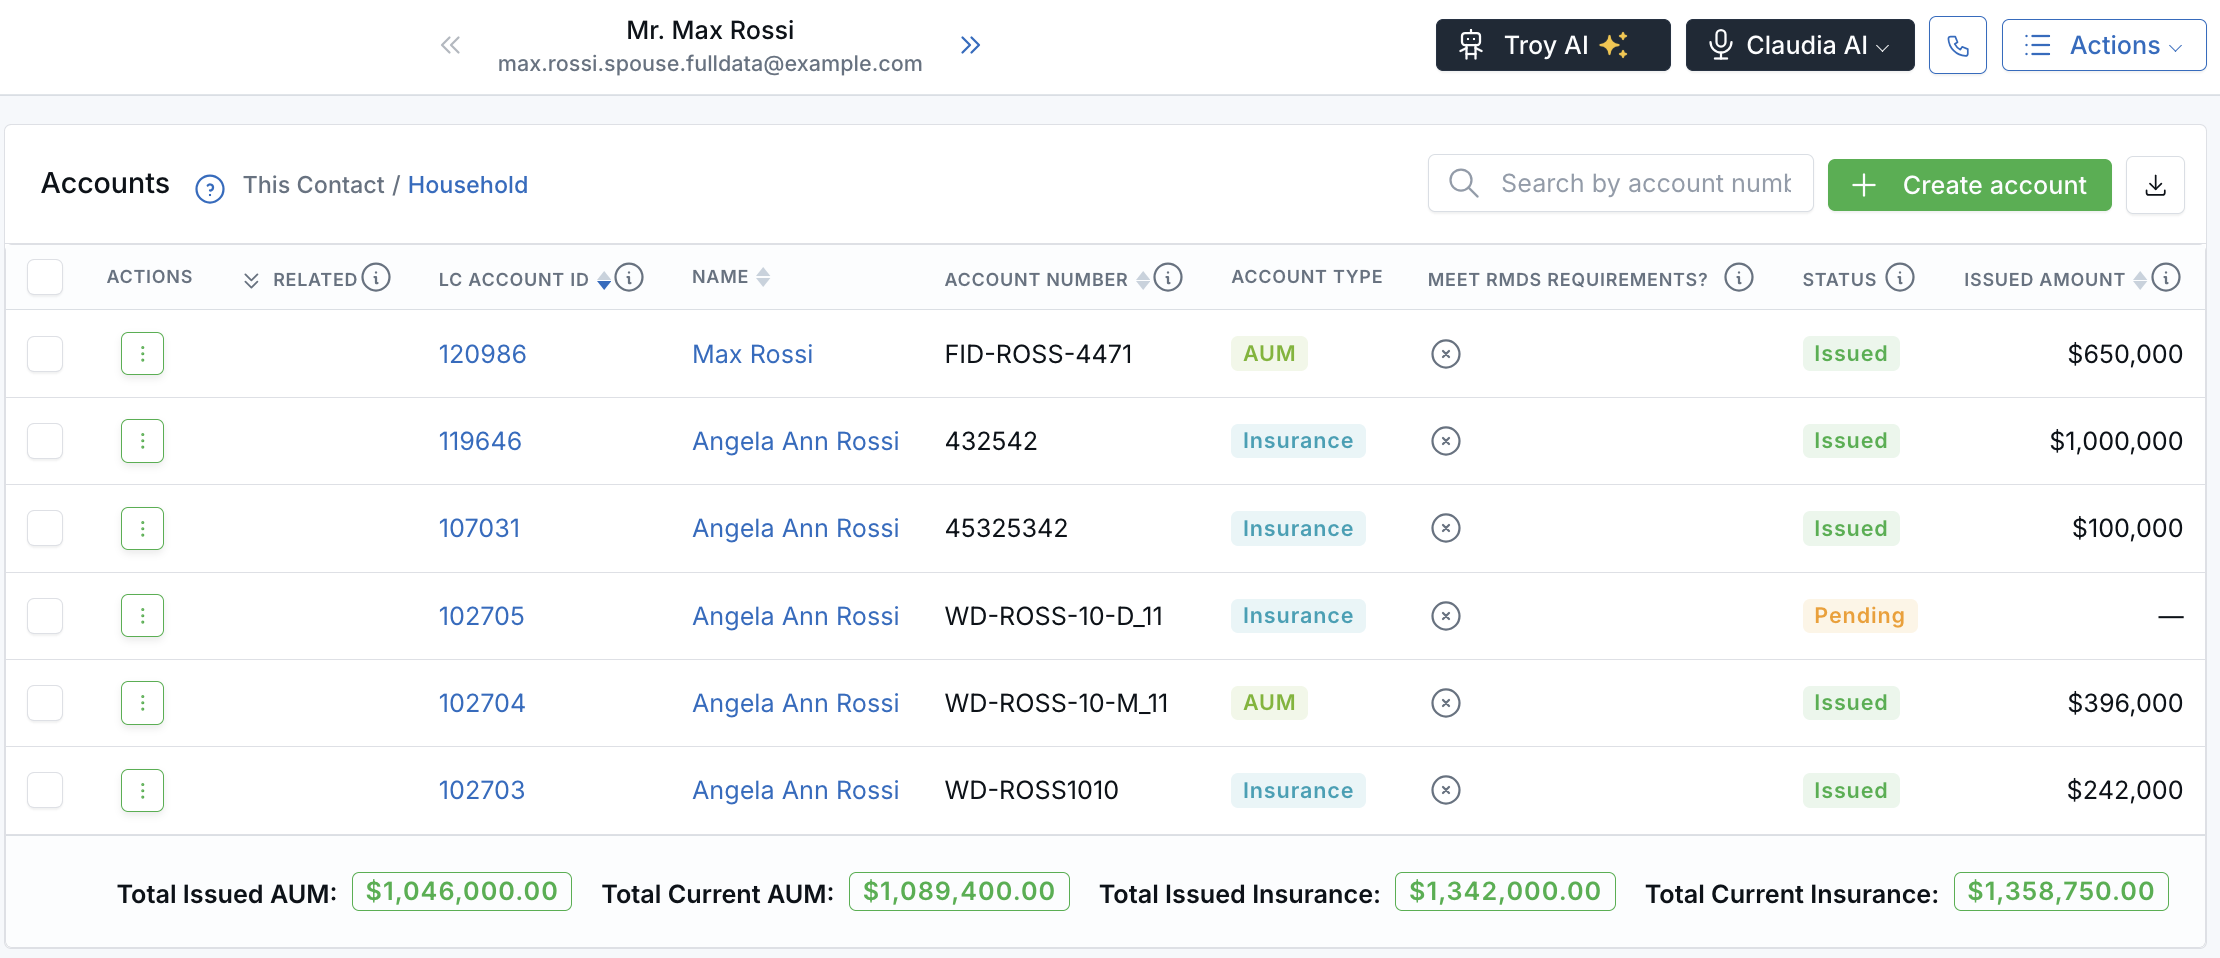Open row actions menu for account 119646

[142, 441]
